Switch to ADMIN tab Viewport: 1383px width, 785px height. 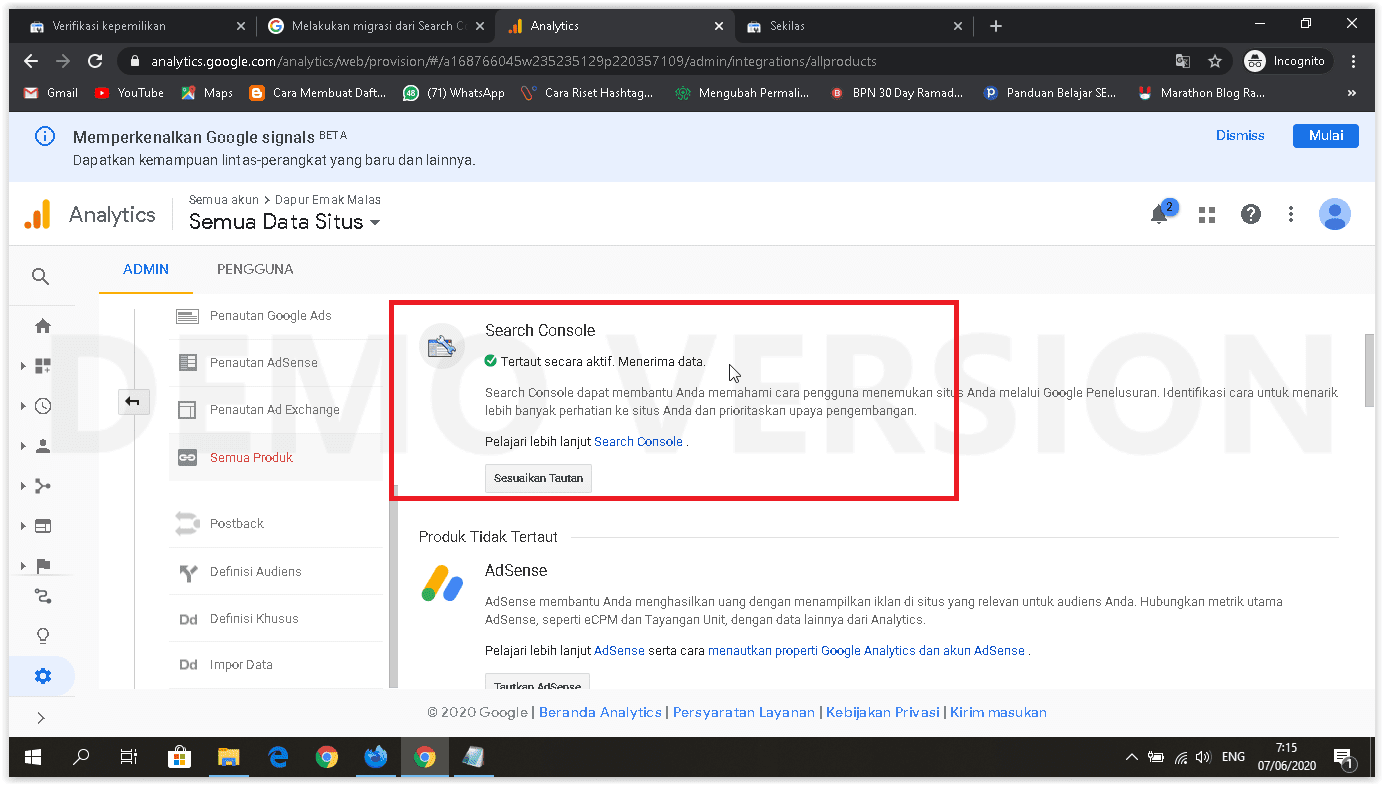[146, 269]
